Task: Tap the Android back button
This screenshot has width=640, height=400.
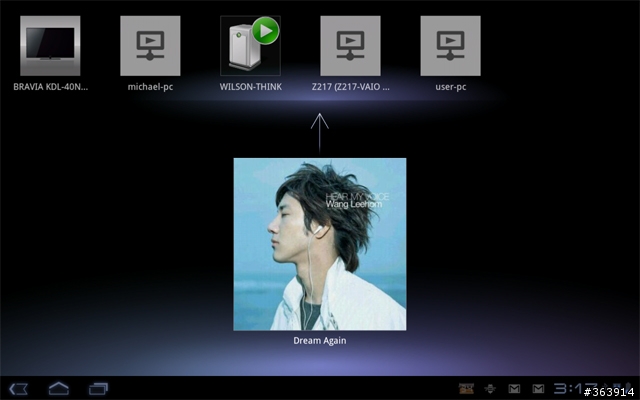Action: [18, 389]
